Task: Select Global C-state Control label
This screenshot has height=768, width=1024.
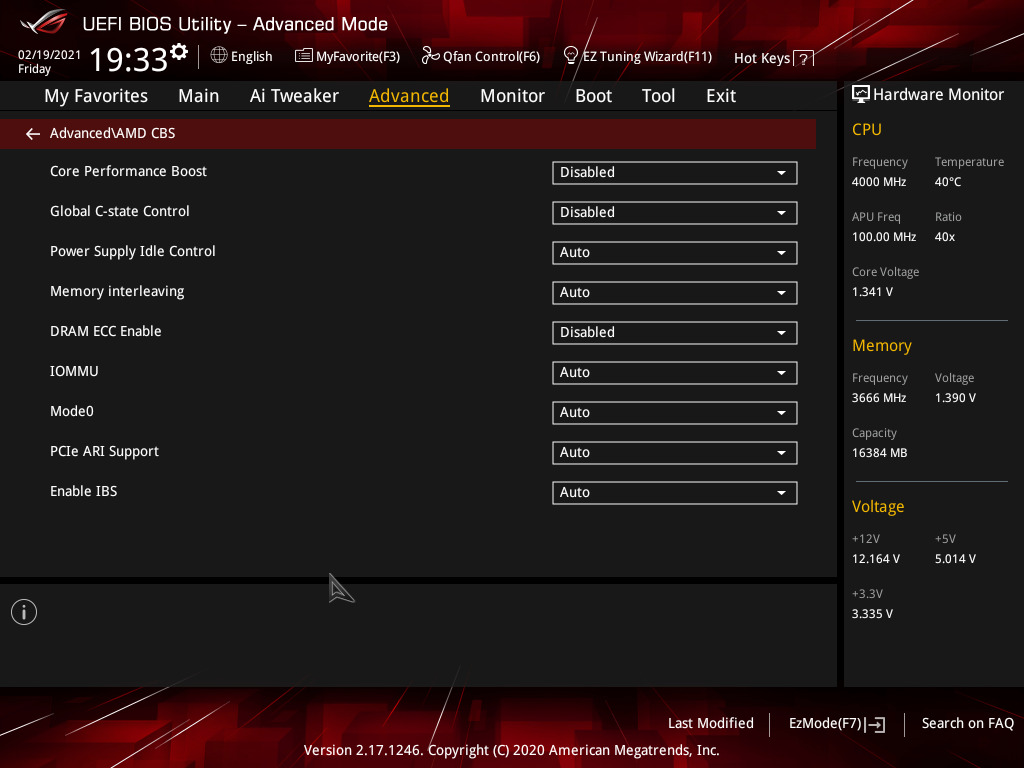Action: click(120, 211)
